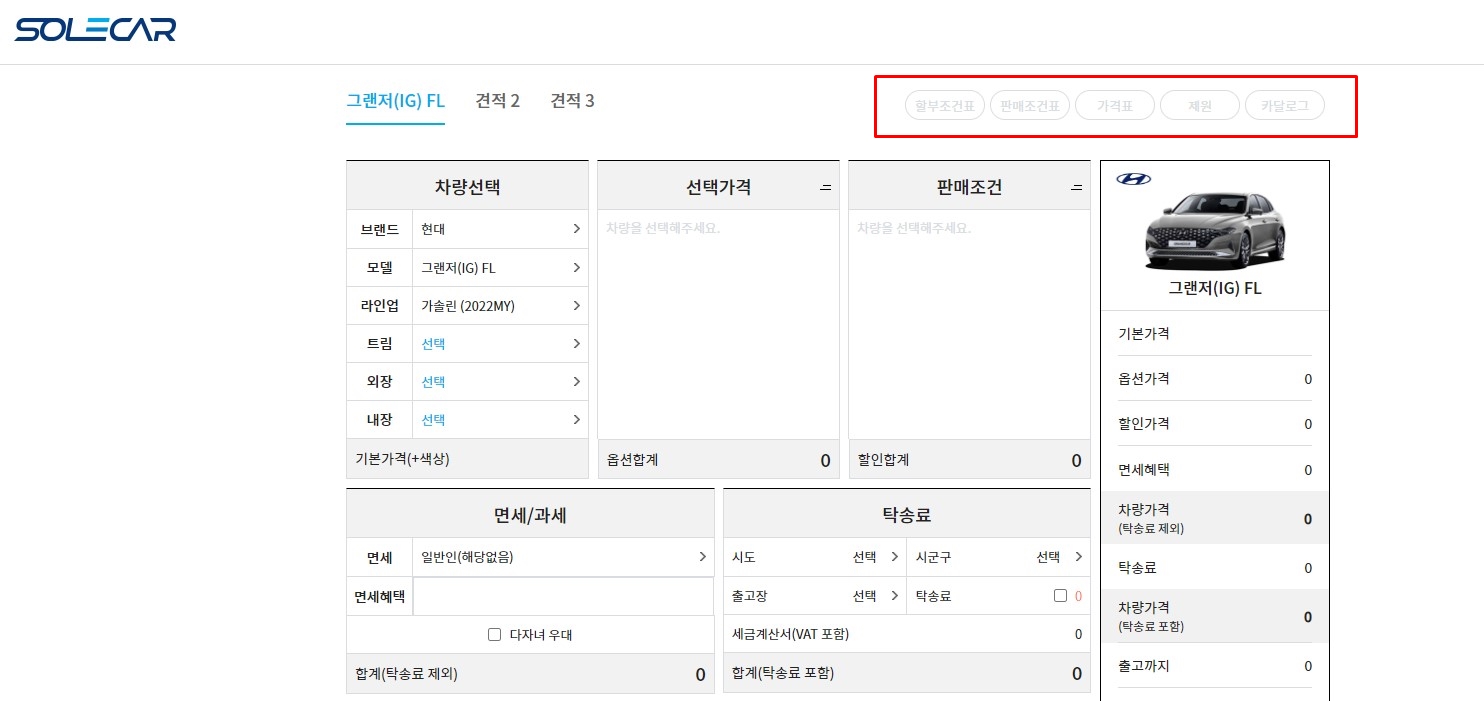Click the 옵션합계 total row
This screenshot has width=1484, height=701.
[718, 460]
